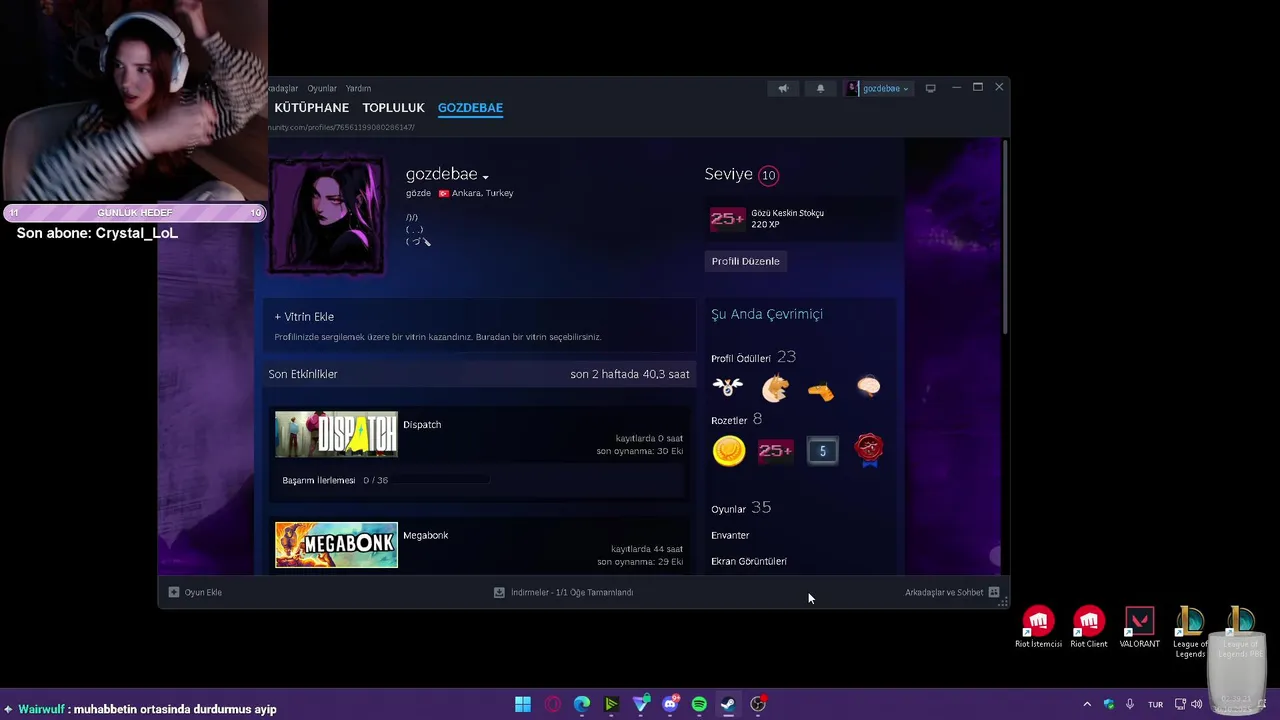Select the GOZDEBAE tab
1280x720 pixels.
(470, 108)
